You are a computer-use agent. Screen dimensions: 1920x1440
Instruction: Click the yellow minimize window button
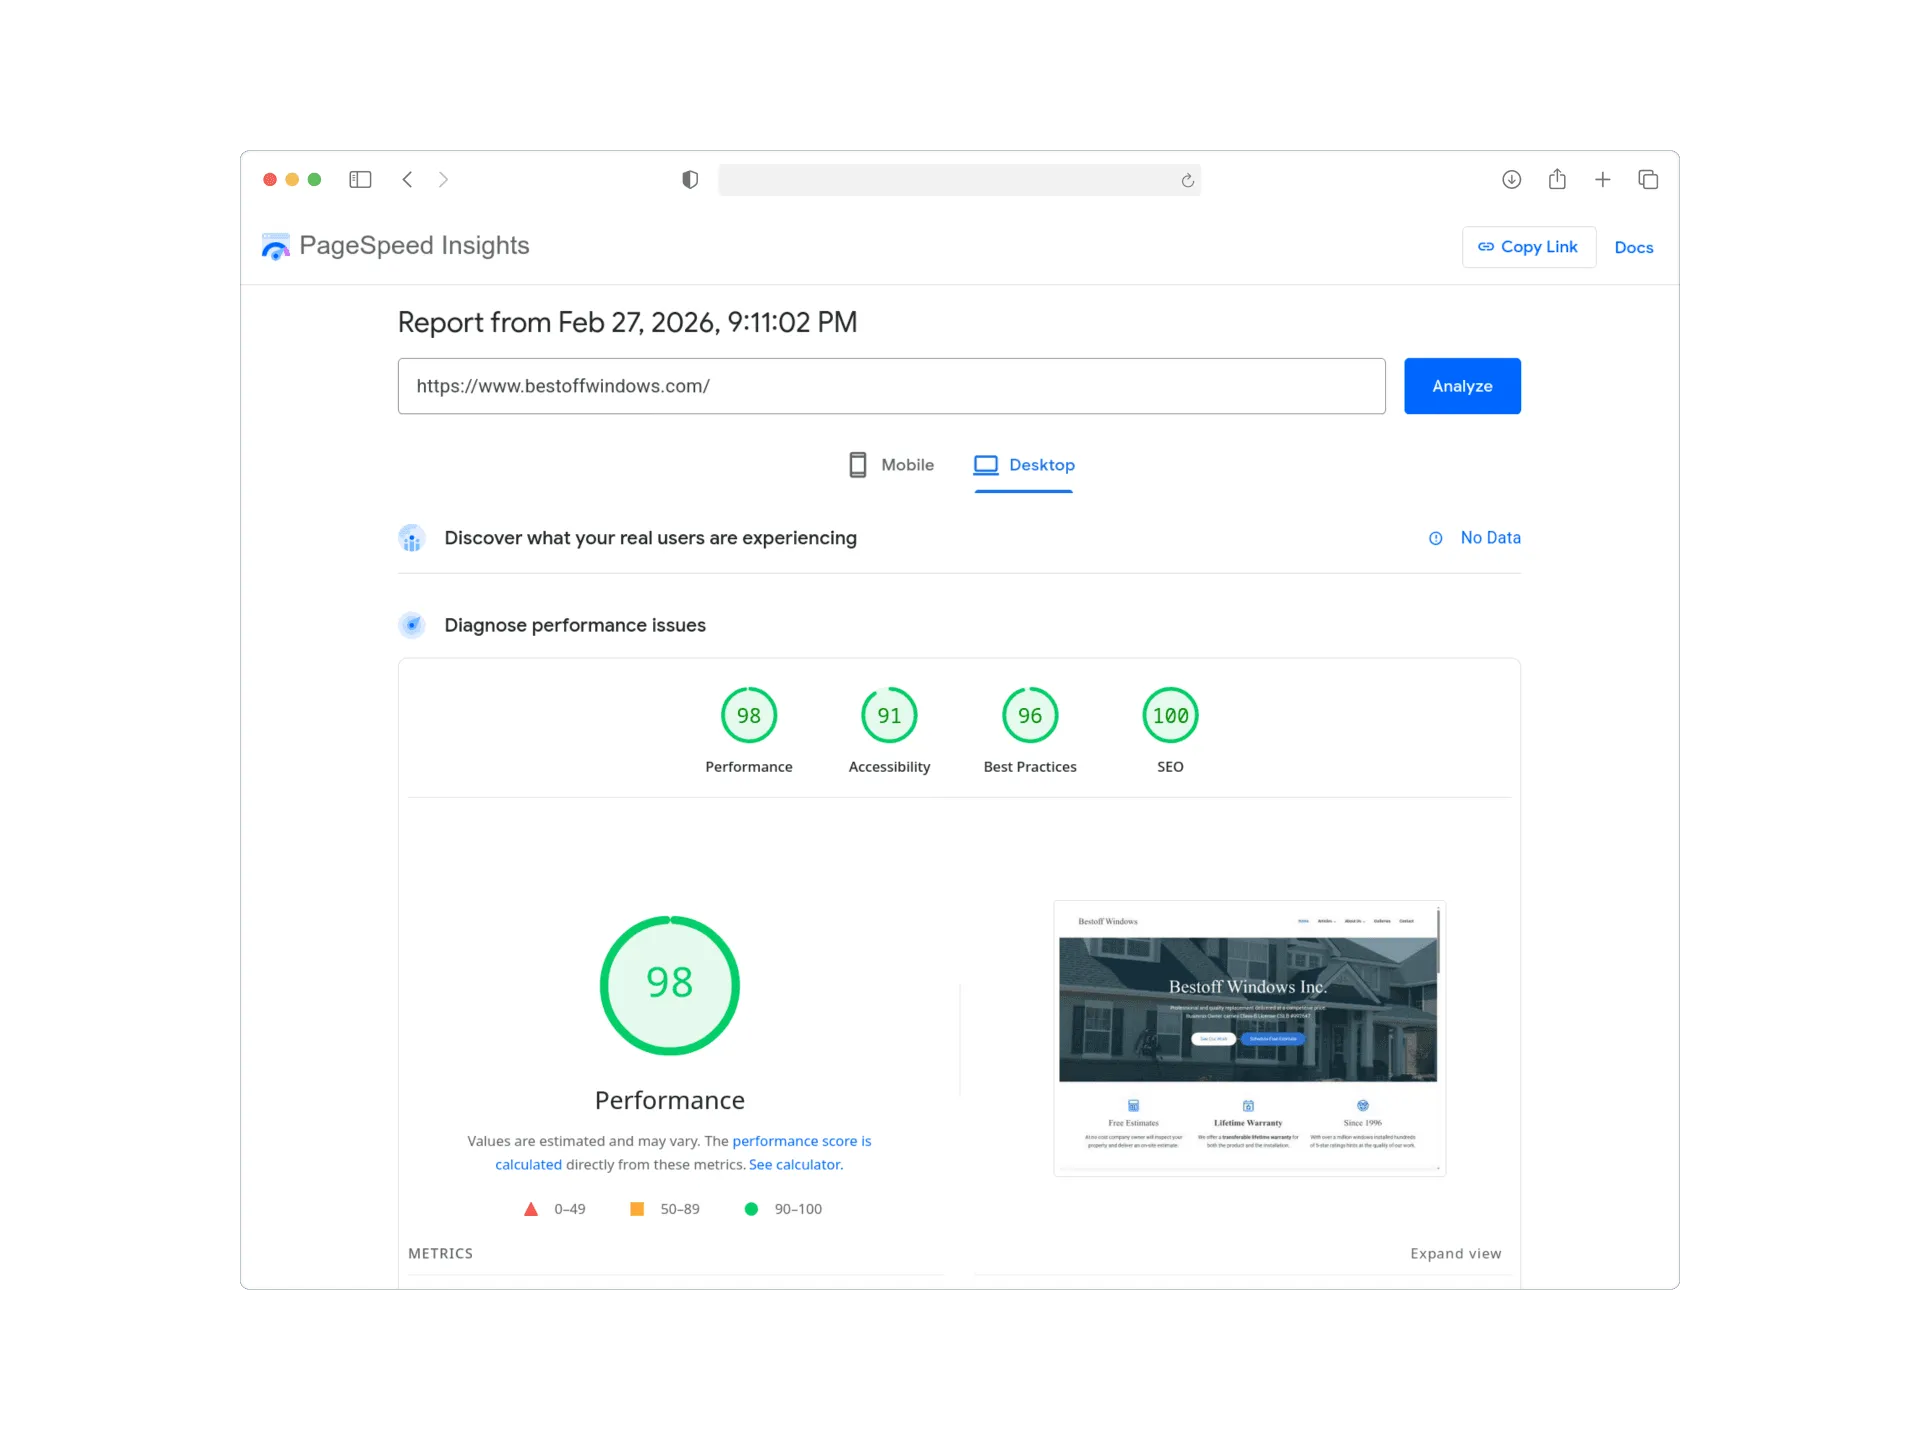[292, 179]
